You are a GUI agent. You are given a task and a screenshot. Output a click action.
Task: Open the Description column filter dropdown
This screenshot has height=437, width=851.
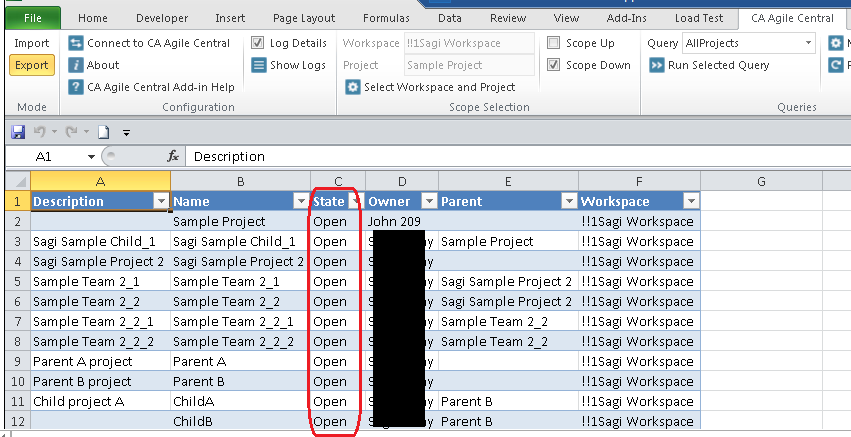(160, 201)
